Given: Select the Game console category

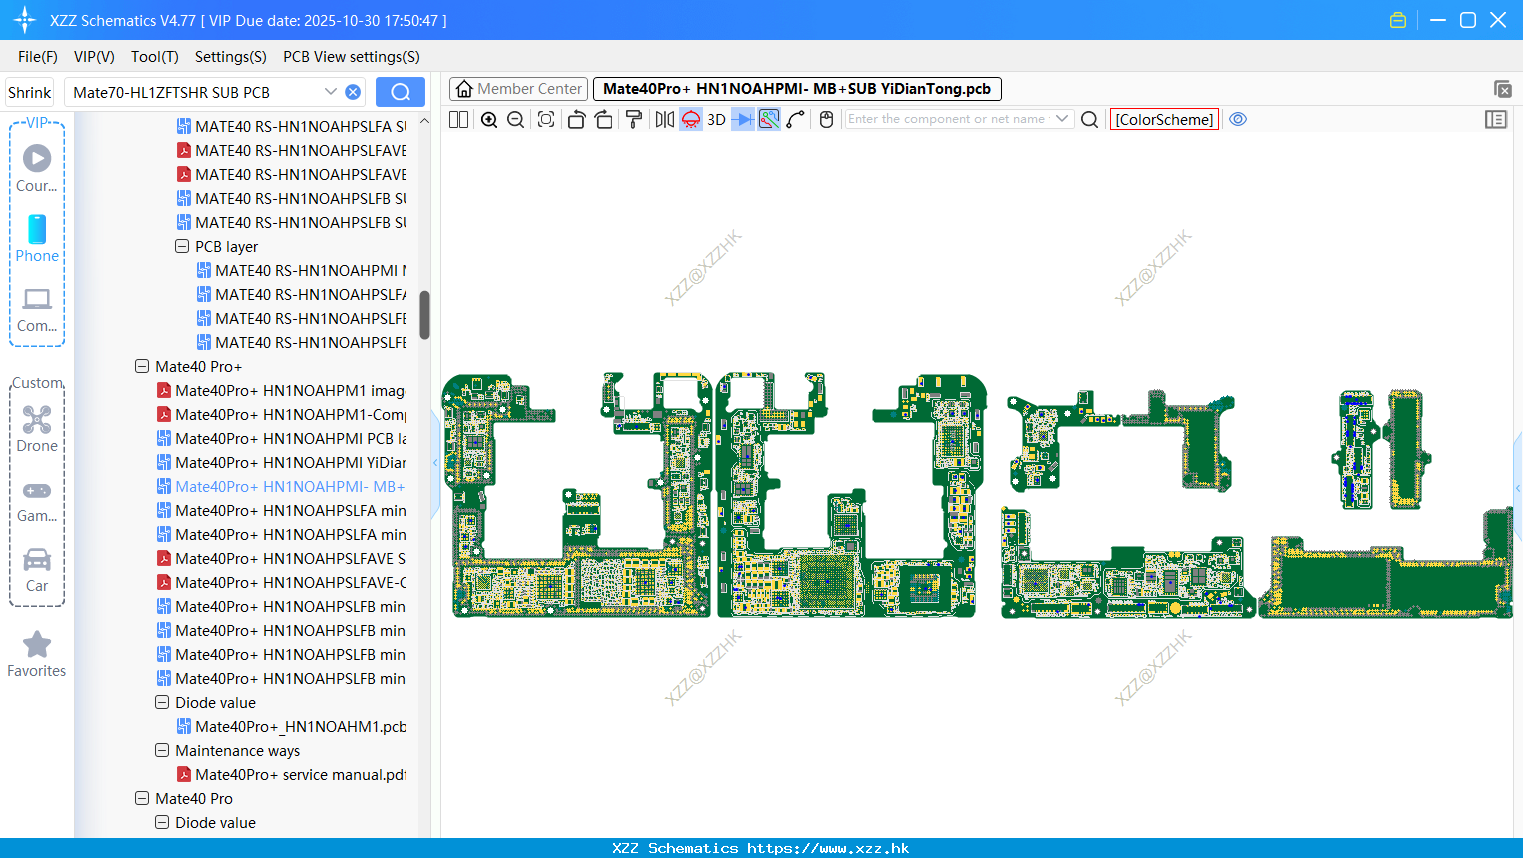Looking at the screenshot, I should 37,501.
